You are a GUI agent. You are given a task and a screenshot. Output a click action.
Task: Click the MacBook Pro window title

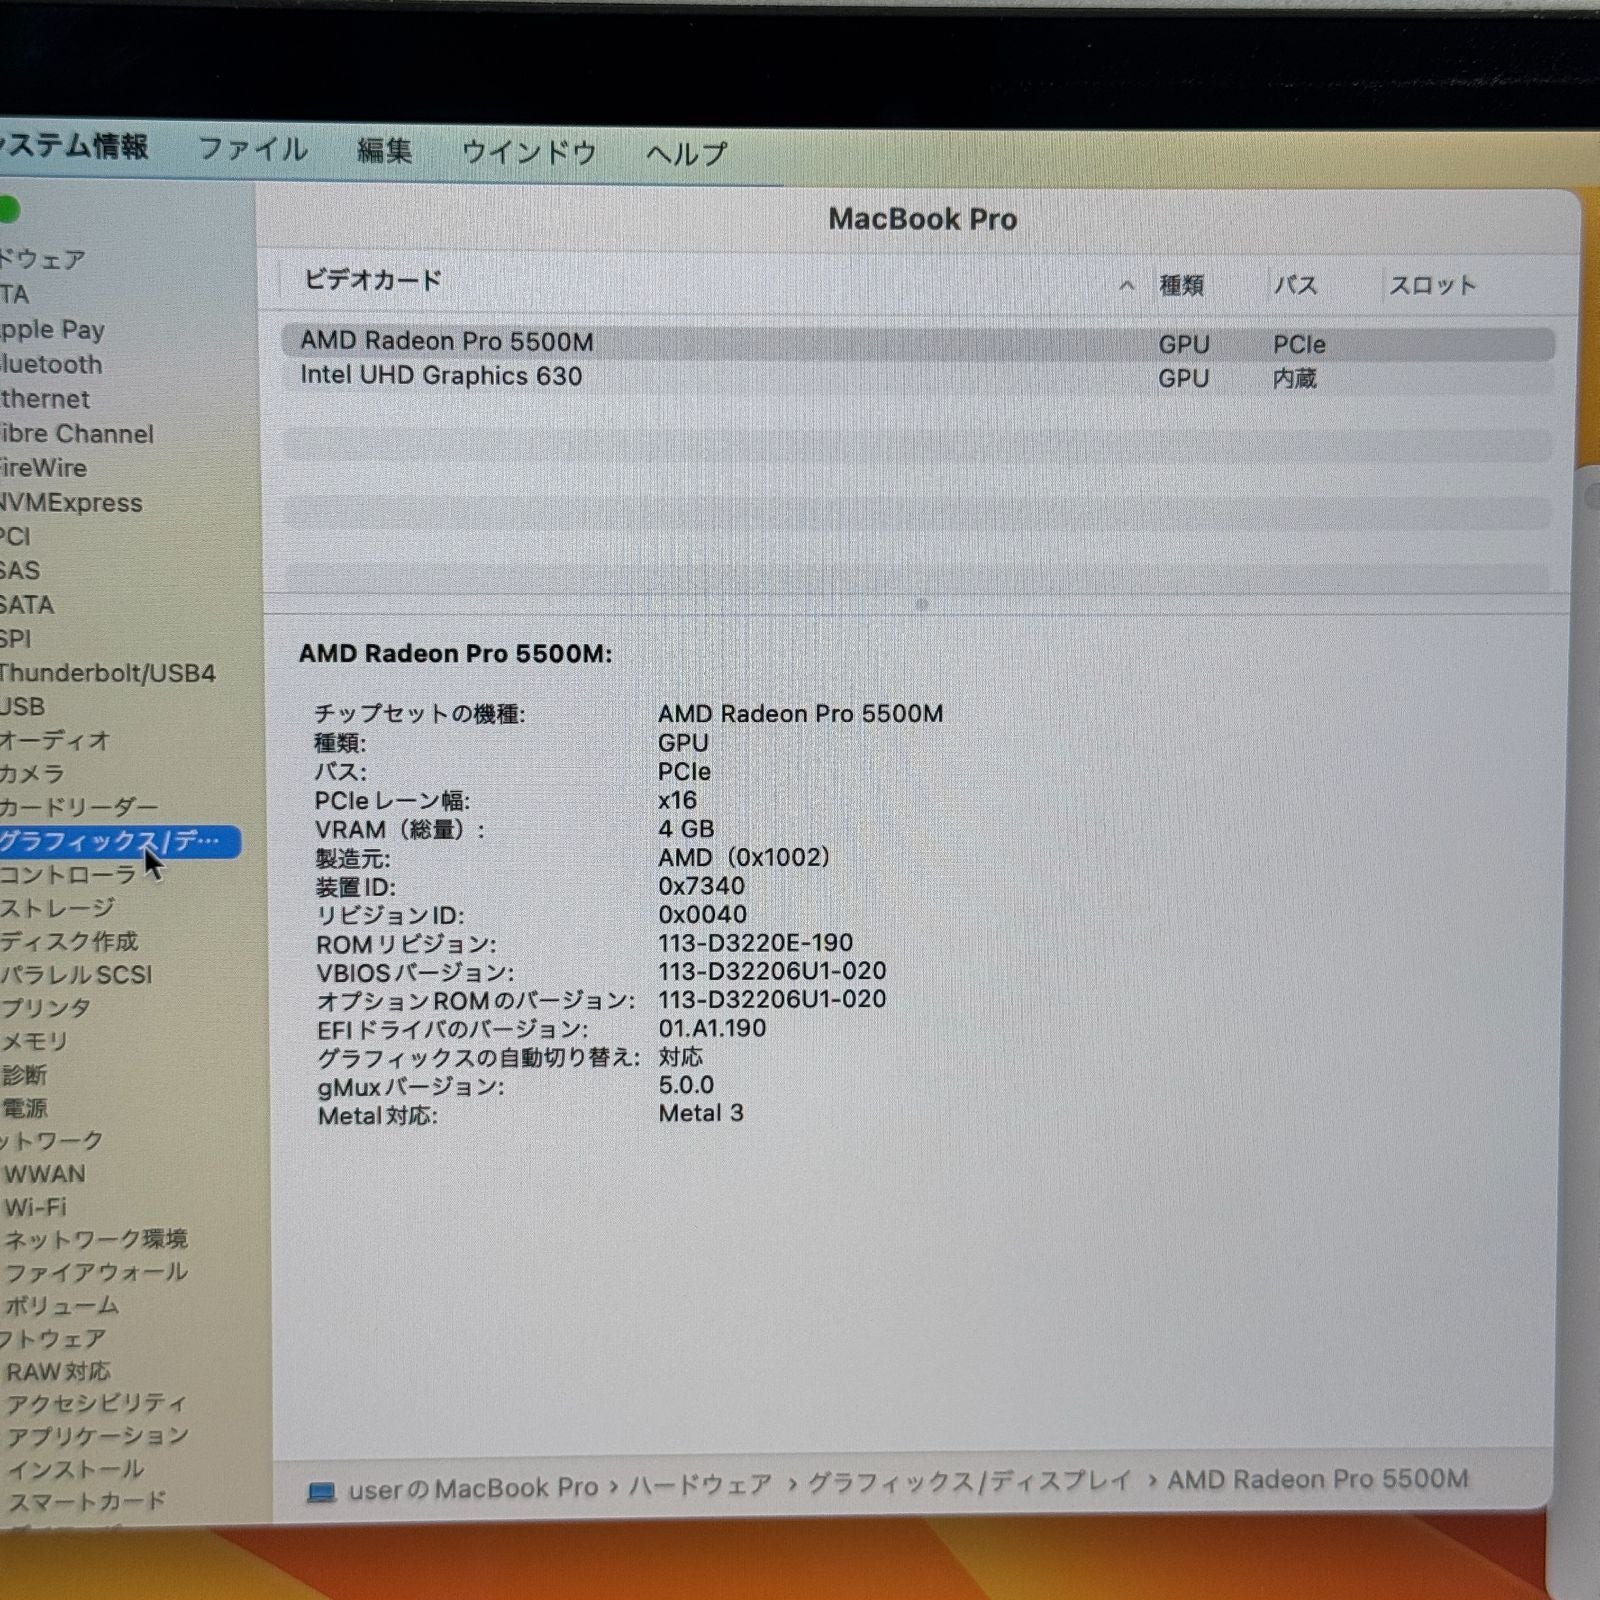click(922, 219)
